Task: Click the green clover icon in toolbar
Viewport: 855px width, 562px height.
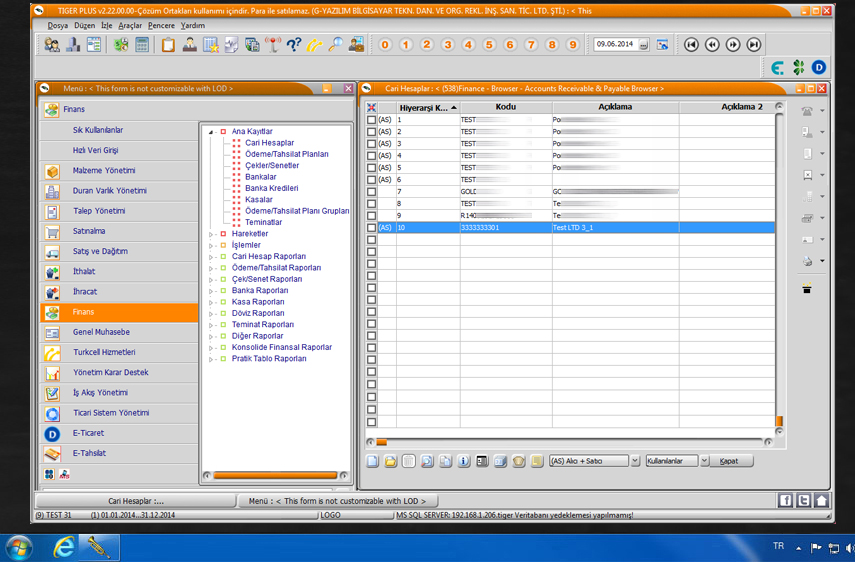Action: (x=799, y=67)
